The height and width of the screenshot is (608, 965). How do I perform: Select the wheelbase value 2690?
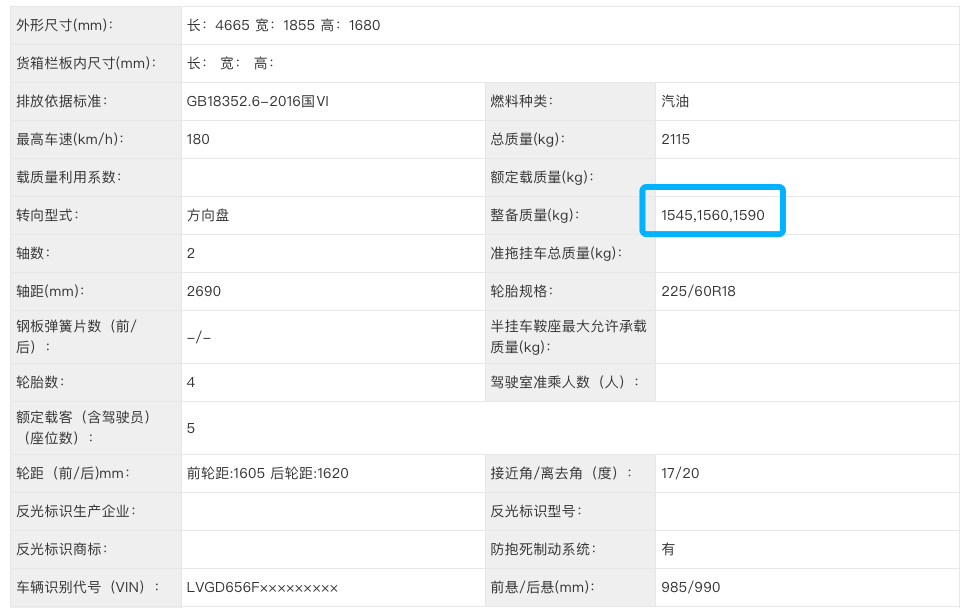204,291
